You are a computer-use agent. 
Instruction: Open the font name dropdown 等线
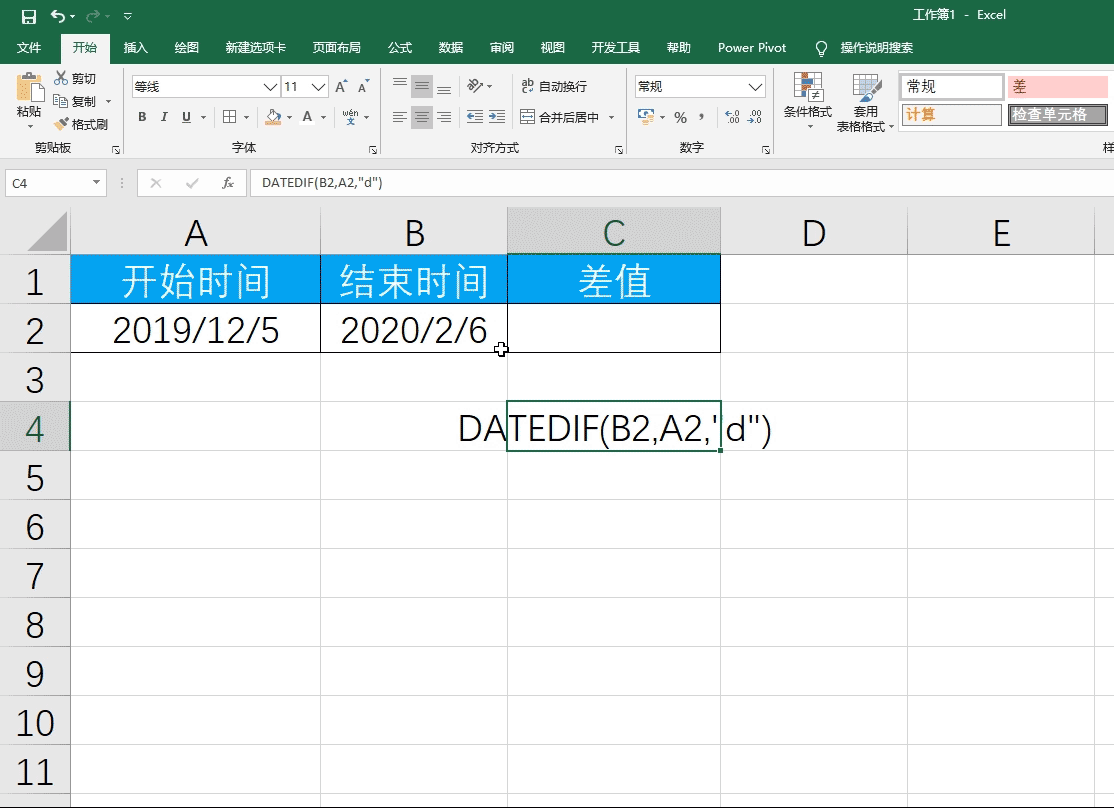[x=270, y=87]
